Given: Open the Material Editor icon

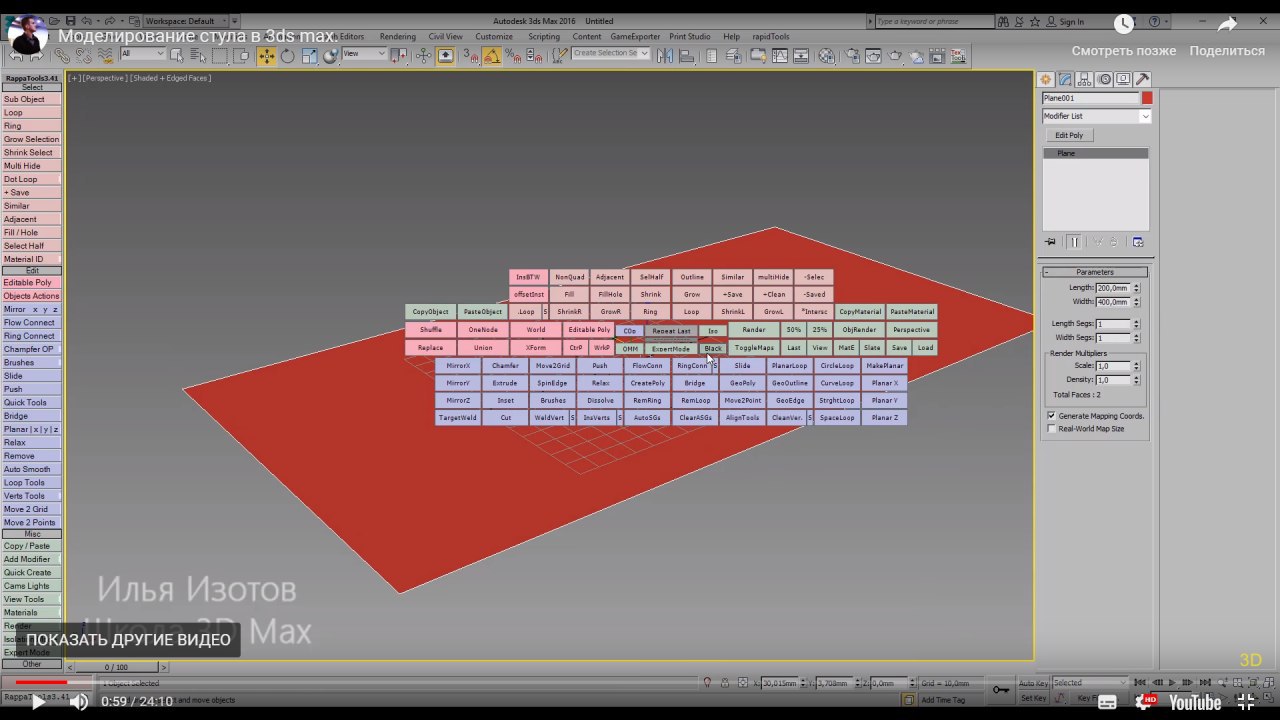Looking at the screenshot, I should [826, 56].
